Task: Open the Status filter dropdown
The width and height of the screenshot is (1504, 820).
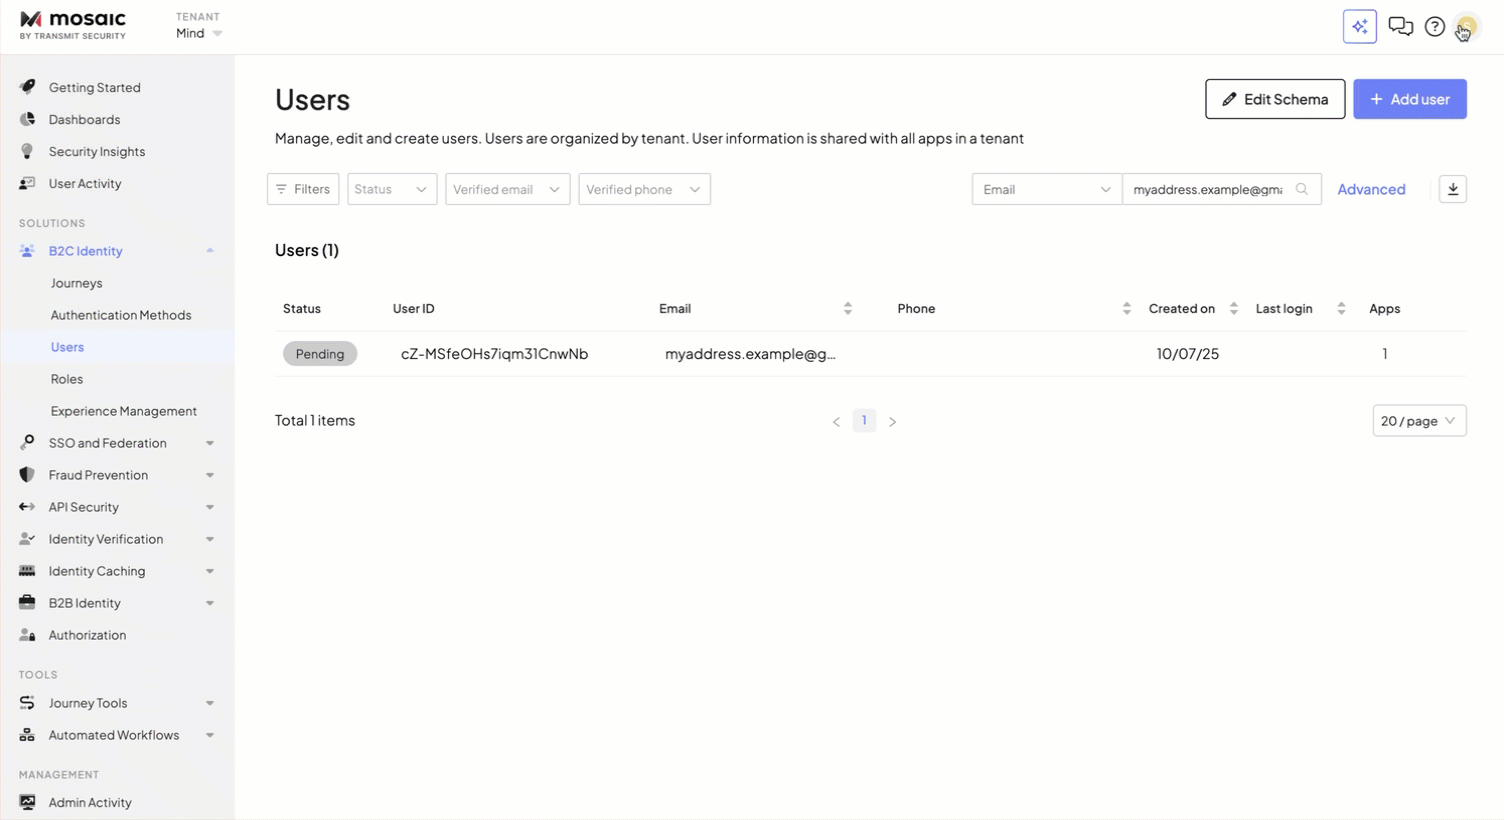Action: (391, 189)
